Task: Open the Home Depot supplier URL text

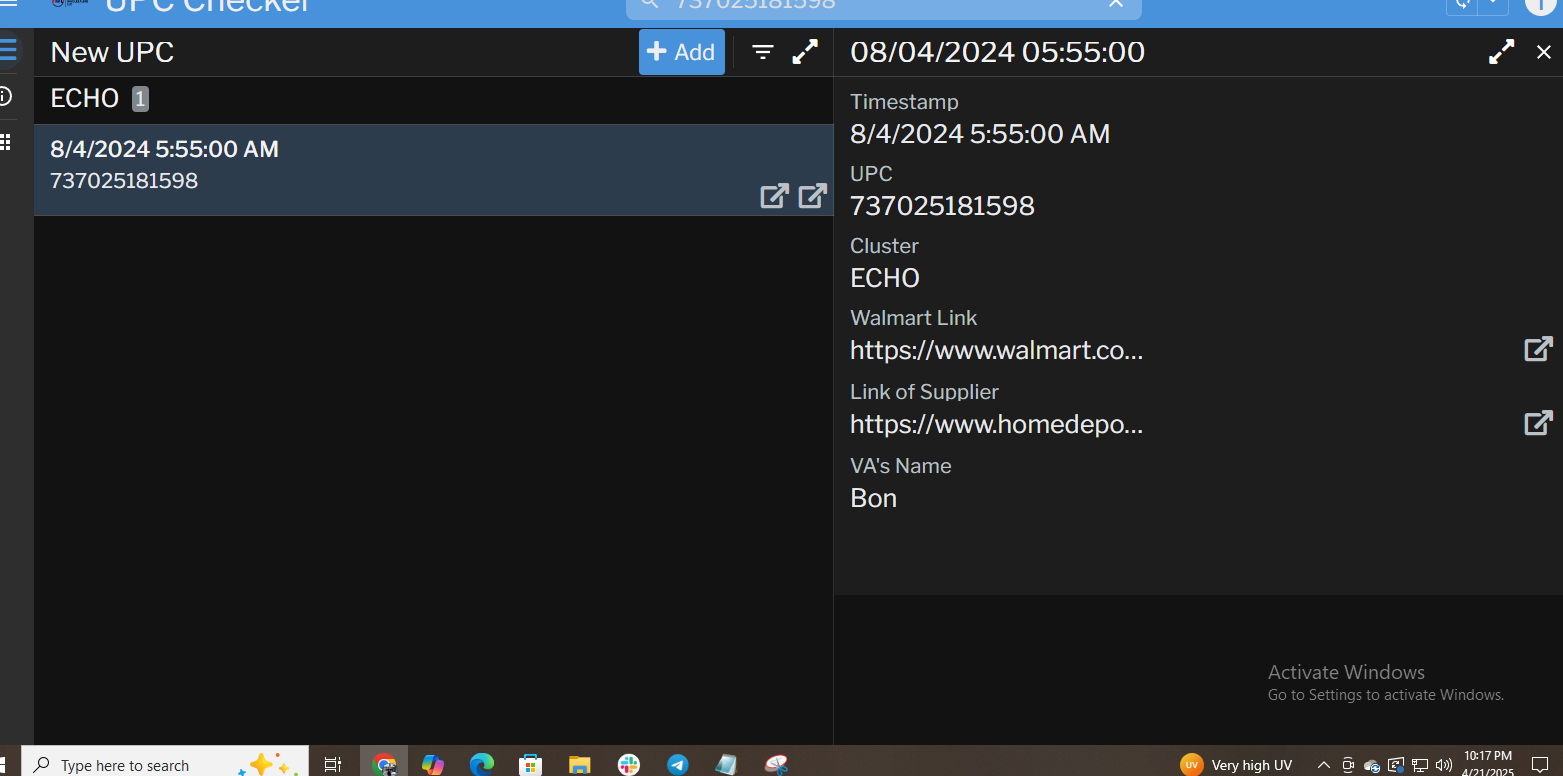Action: (996, 425)
